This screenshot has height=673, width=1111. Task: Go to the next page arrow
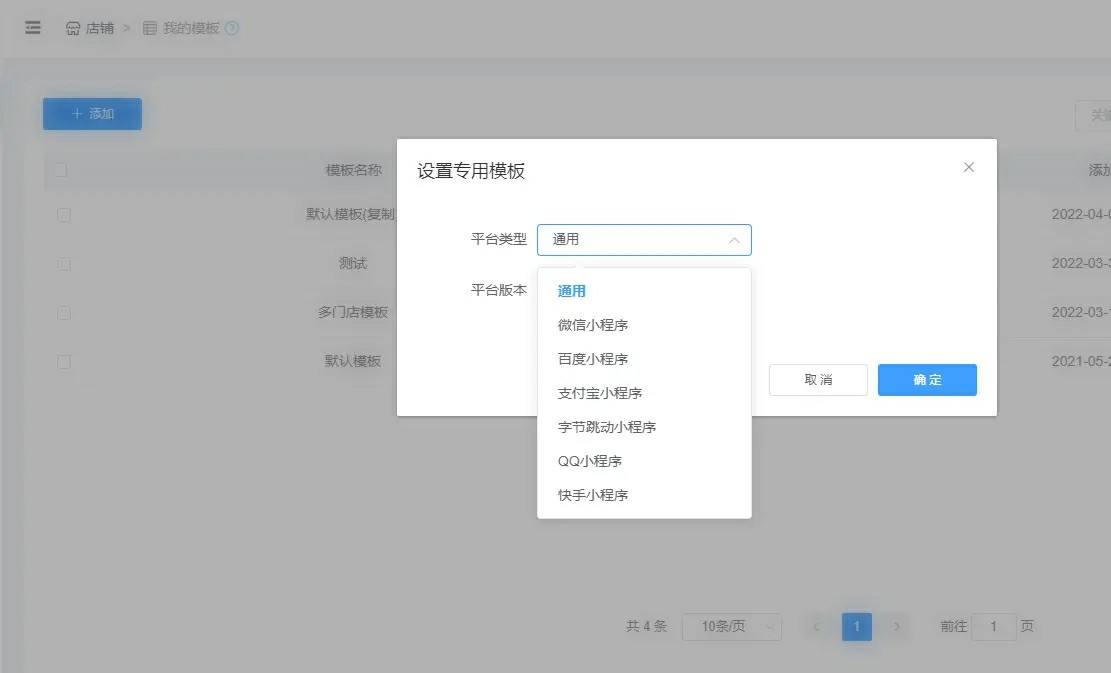click(x=897, y=627)
